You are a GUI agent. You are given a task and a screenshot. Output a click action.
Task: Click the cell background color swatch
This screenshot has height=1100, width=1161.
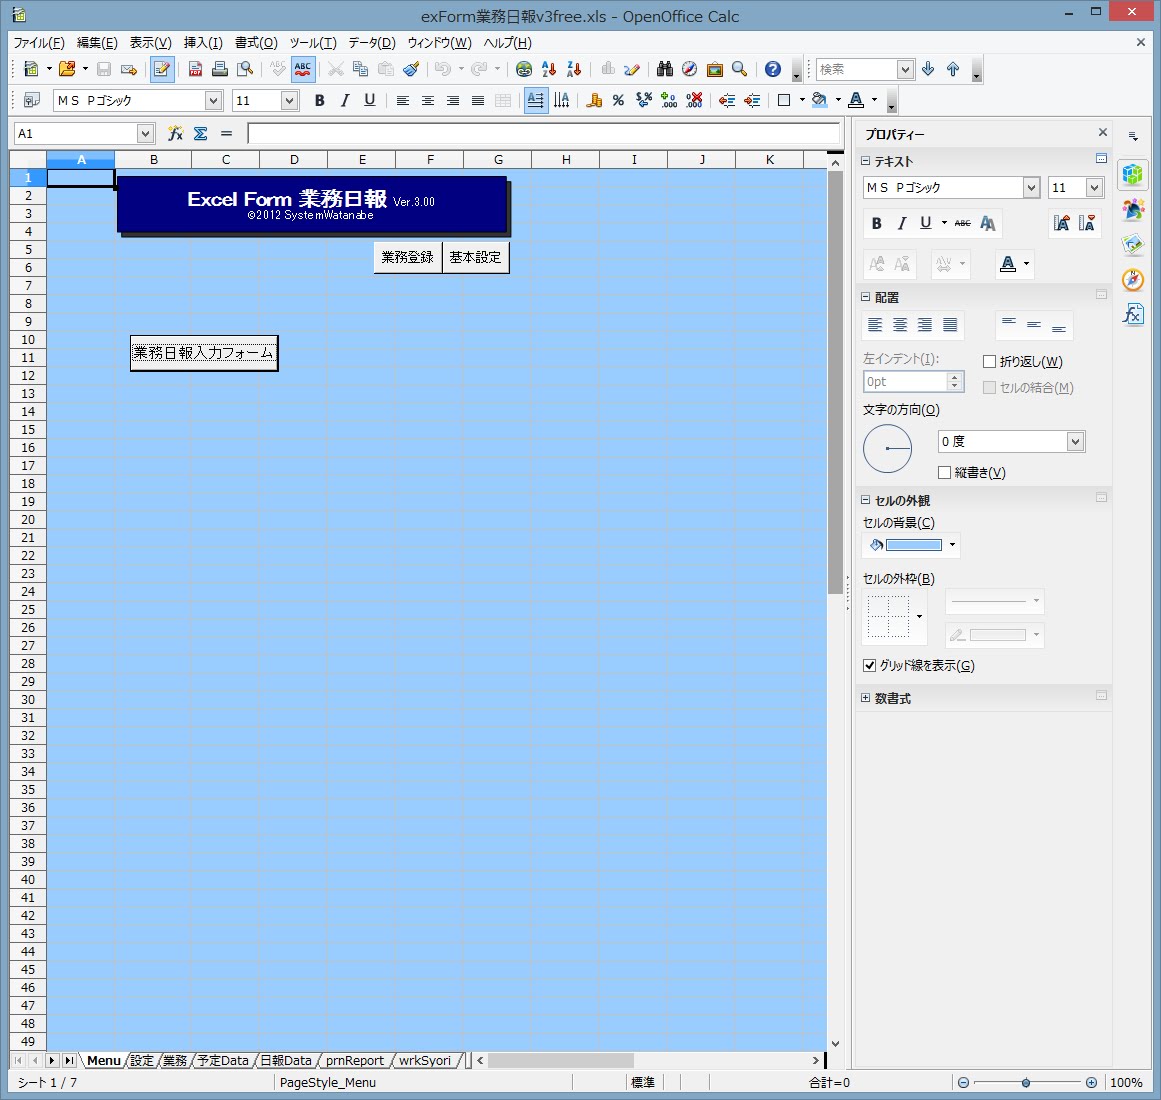click(x=914, y=546)
